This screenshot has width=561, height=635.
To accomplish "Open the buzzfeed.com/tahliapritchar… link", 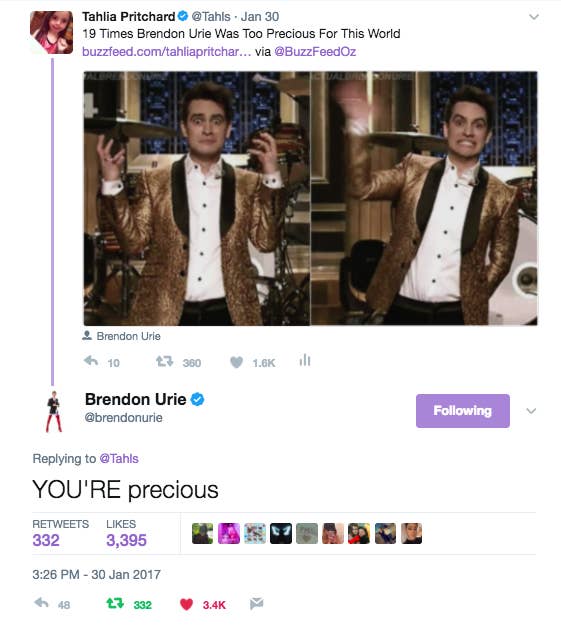I will point(166,52).
